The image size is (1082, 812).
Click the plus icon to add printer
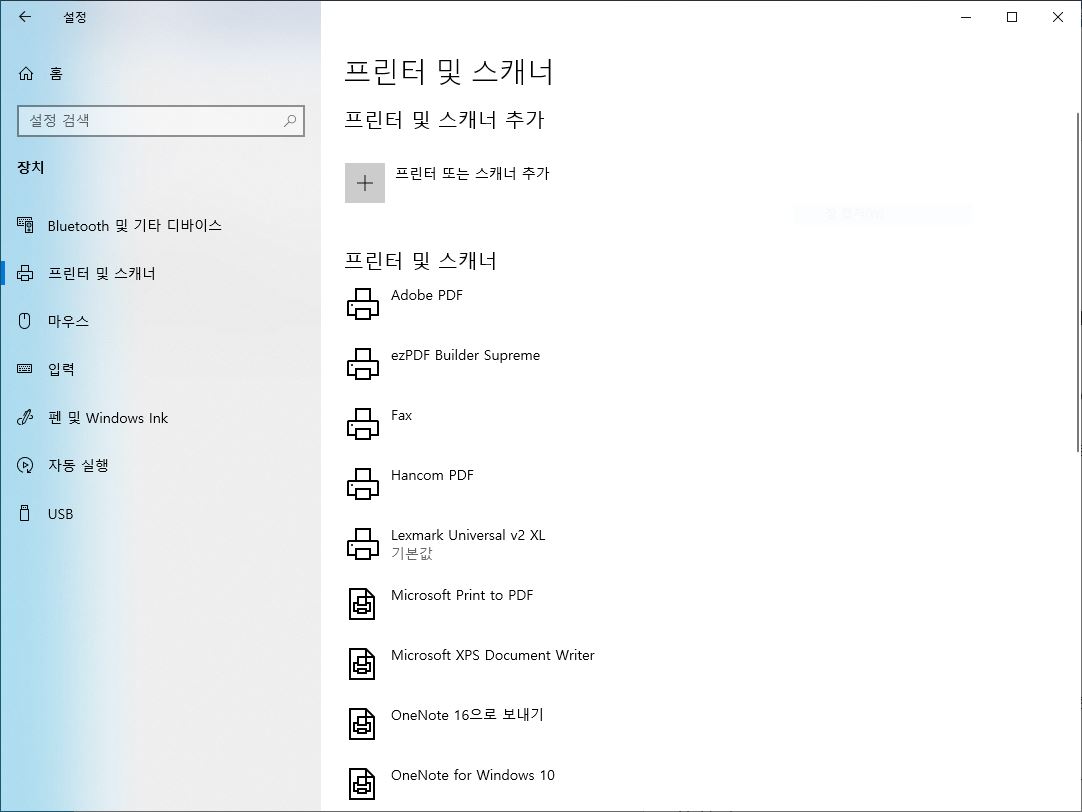pos(365,183)
